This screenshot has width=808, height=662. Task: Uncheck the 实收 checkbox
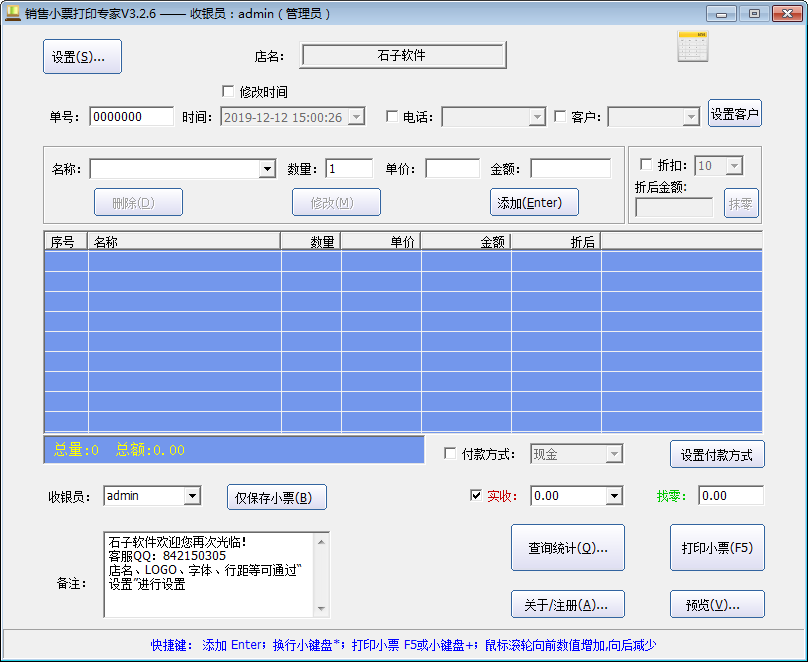click(476, 496)
